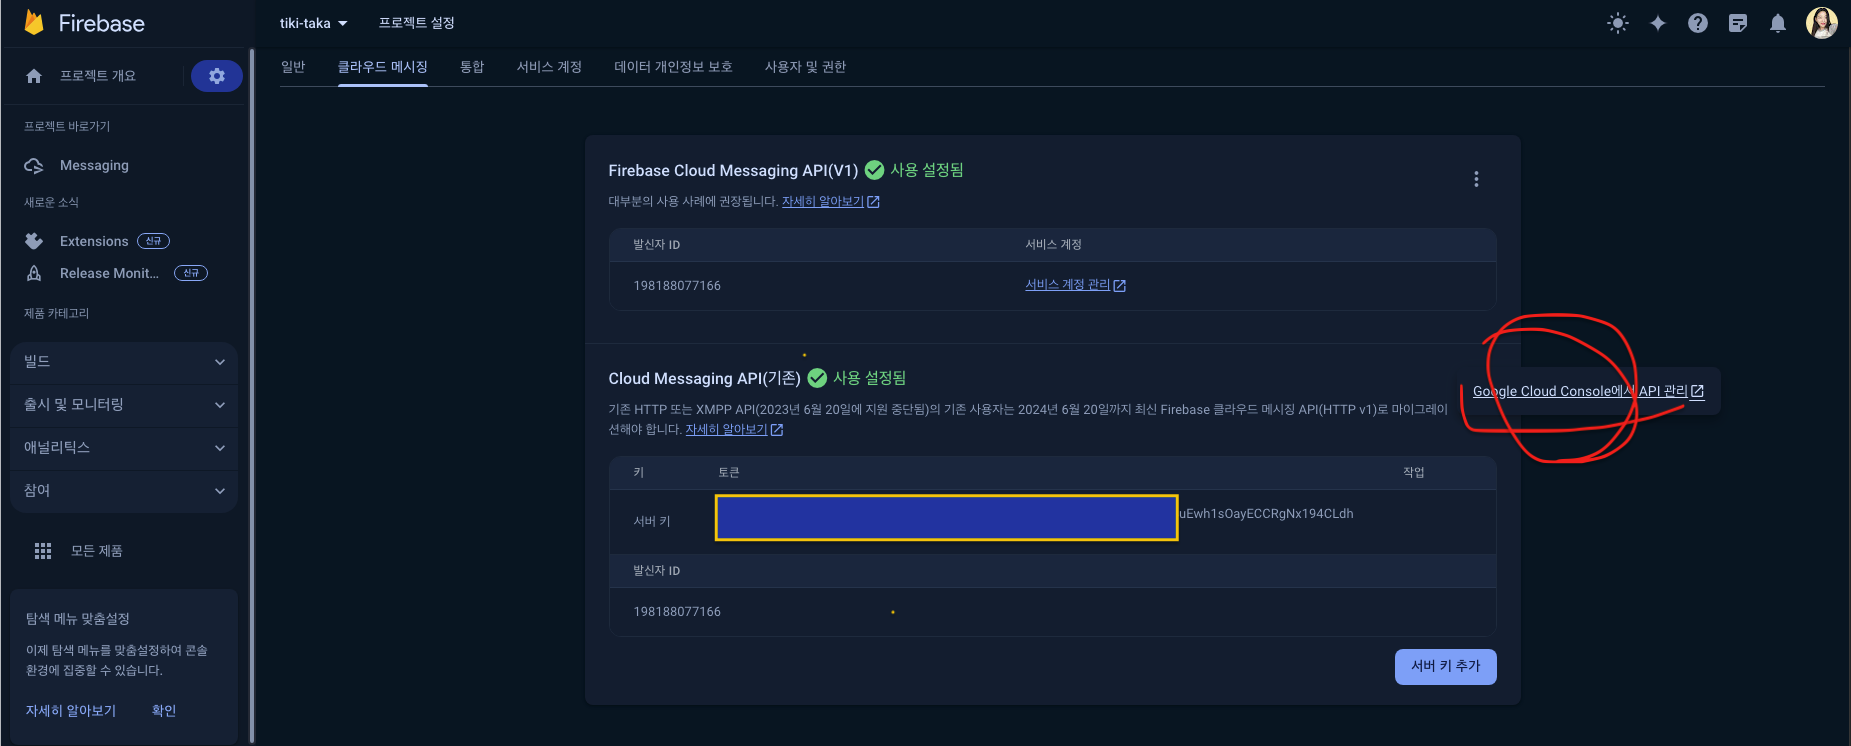This screenshot has height=746, width=1851.
Task: Open the 통합 tab
Action: click(x=472, y=67)
